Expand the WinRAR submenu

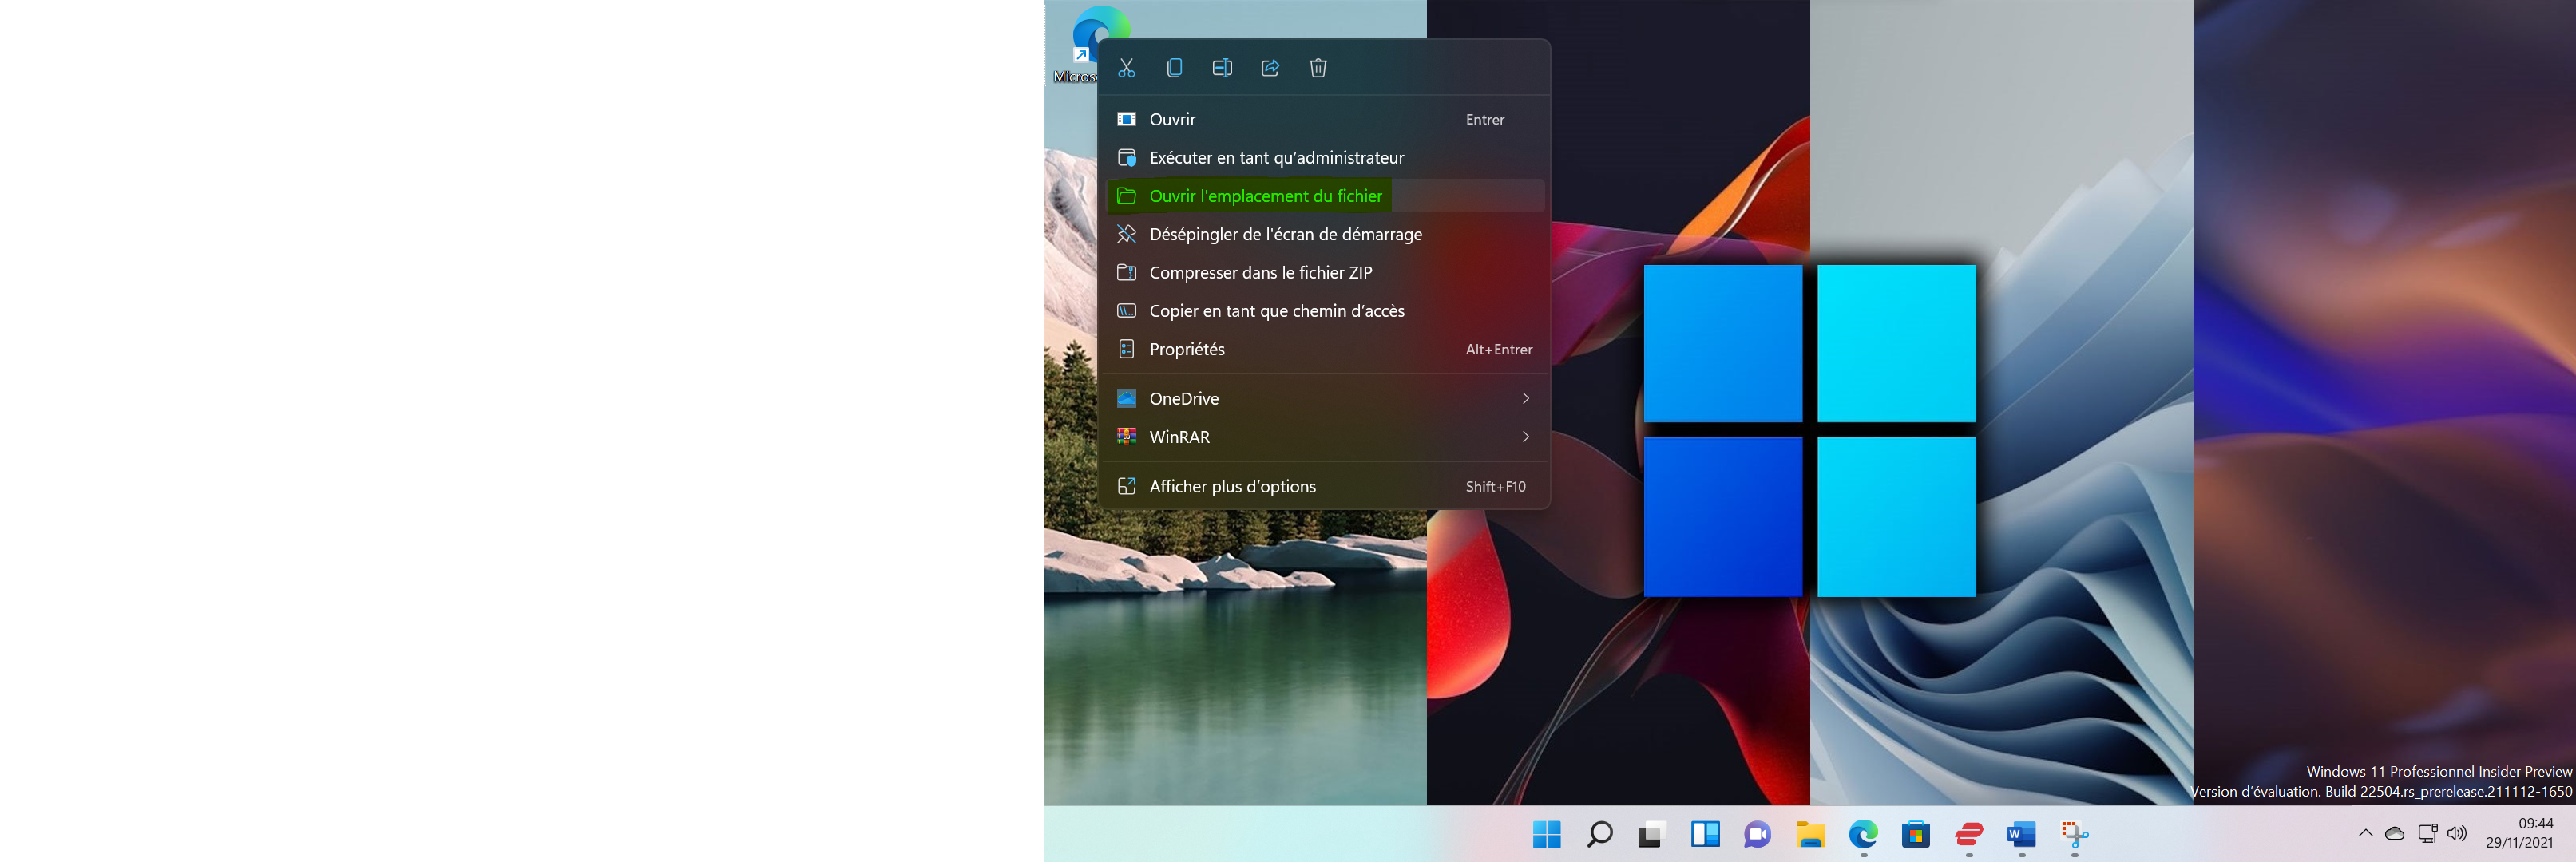(x=1179, y=437)
